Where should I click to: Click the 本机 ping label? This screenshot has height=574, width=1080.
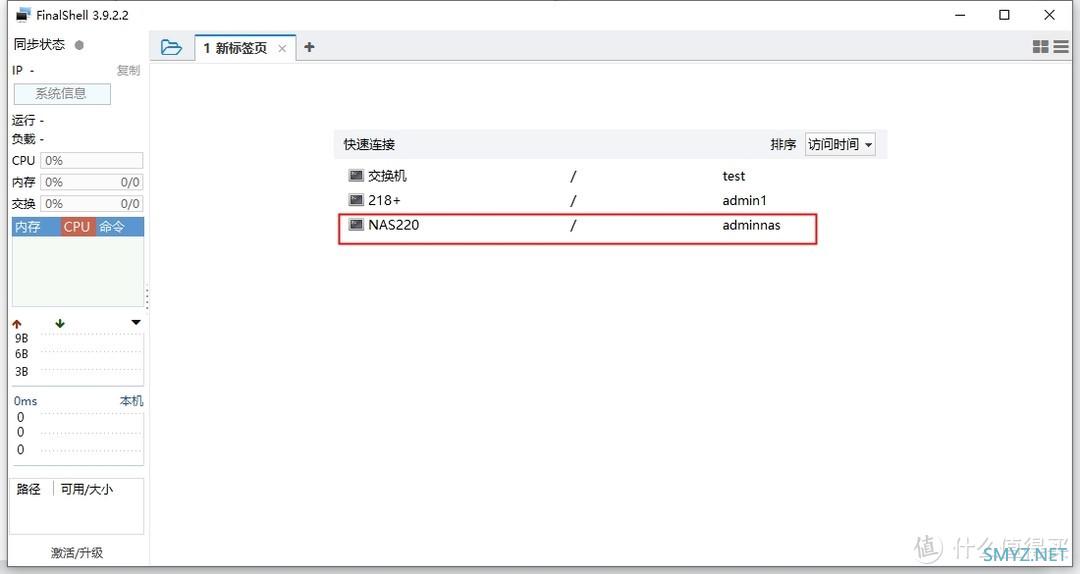point(132,401)
